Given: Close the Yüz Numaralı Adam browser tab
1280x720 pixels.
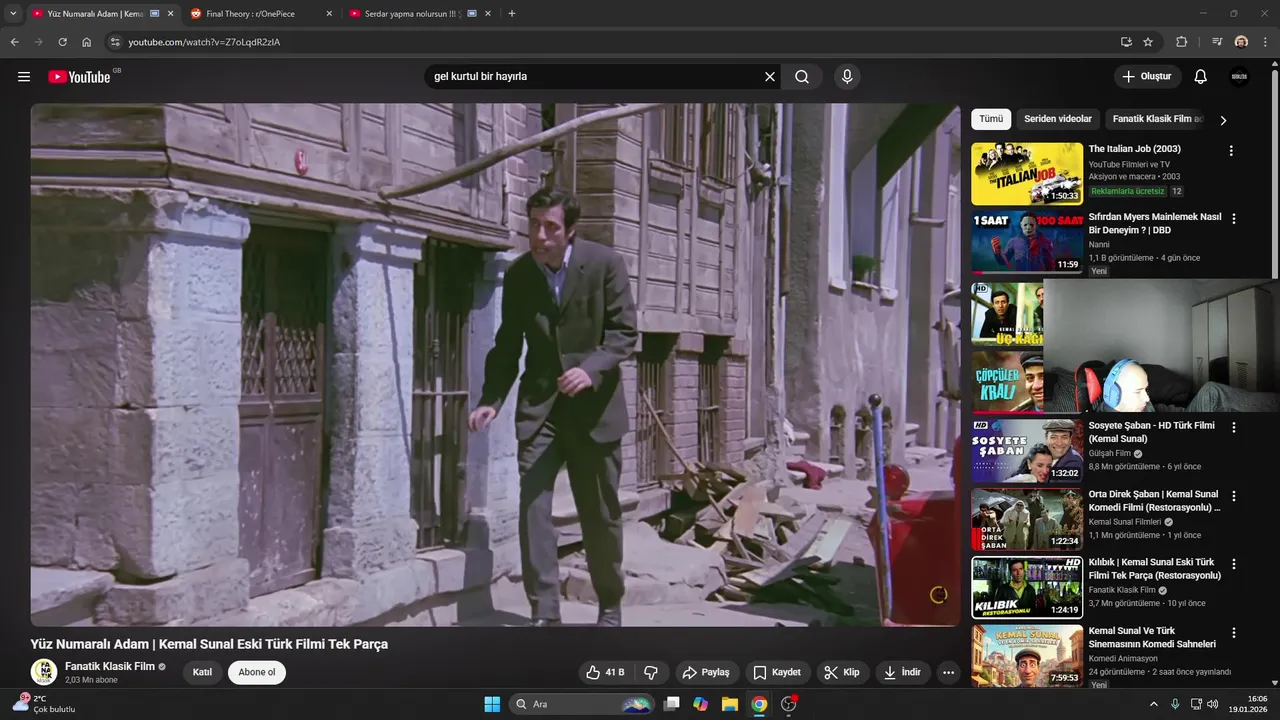Looking at the screenshot, I should [170, 14].
